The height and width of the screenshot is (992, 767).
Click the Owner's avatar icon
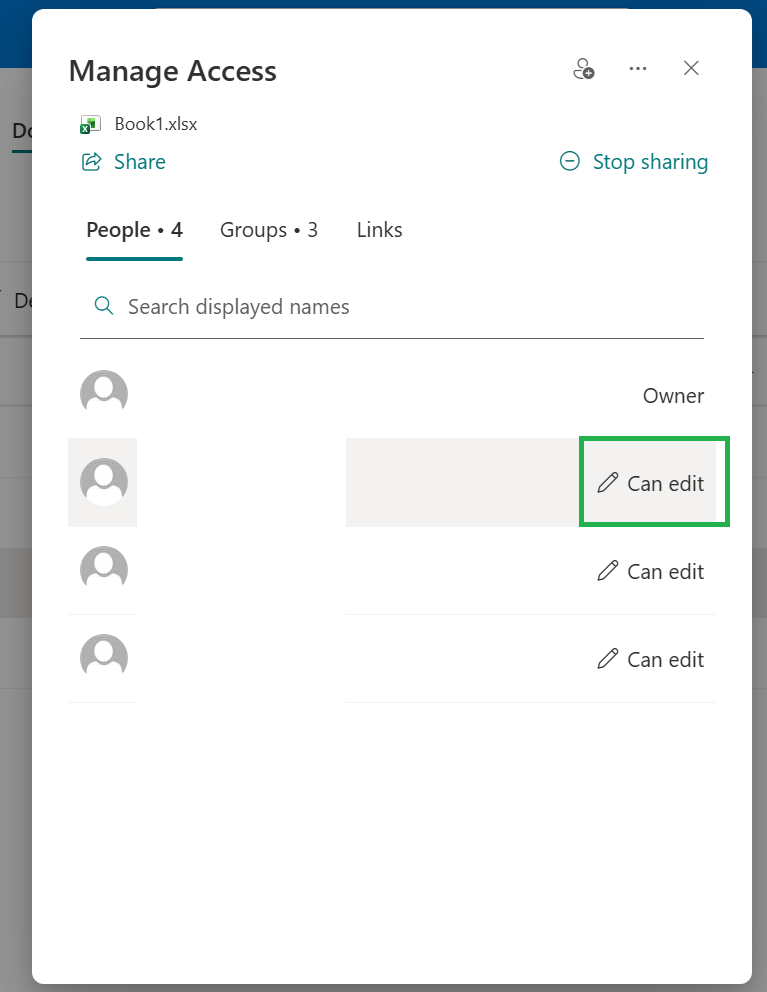104,394
